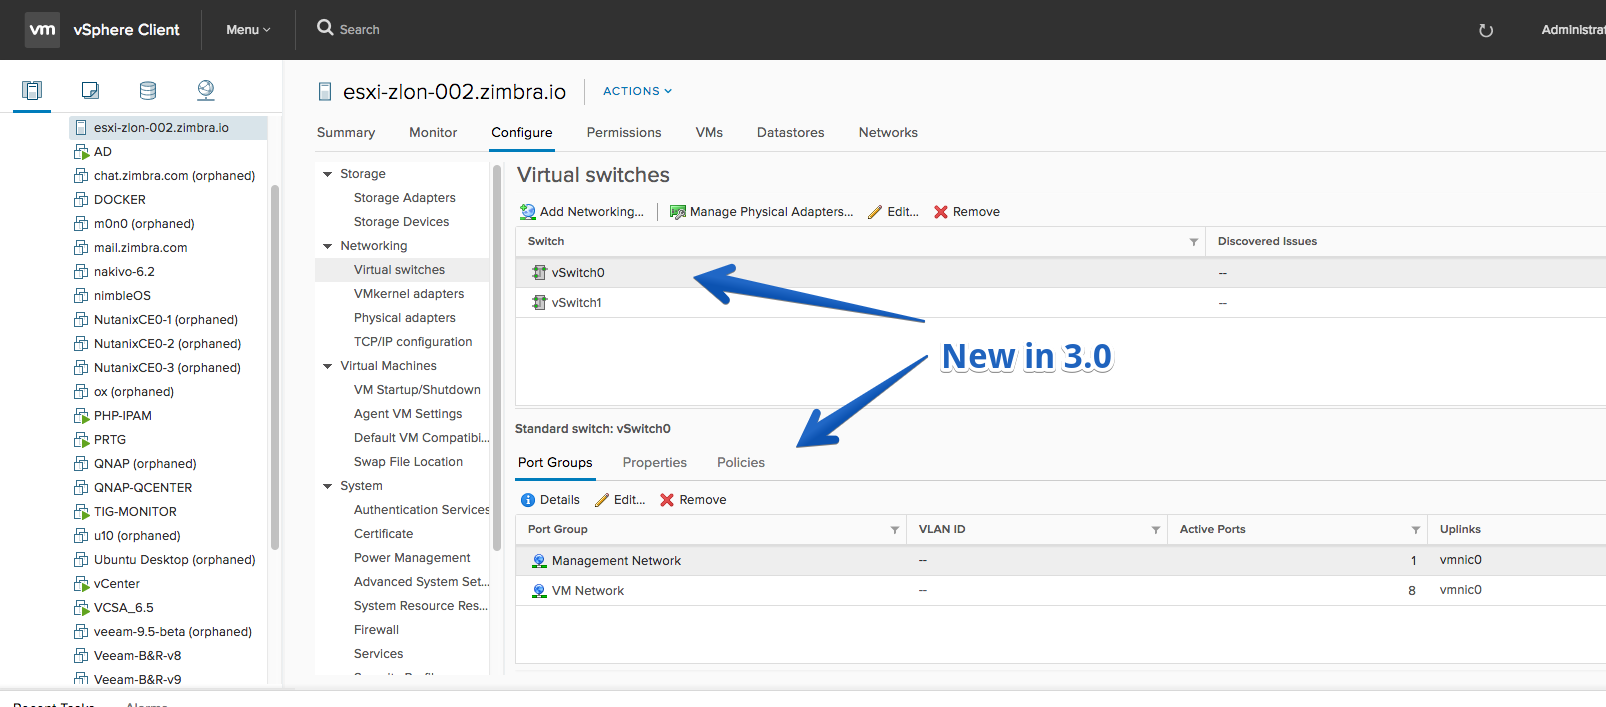The image size is (1606, 707).
Task: Open the Hosts and Clusters inventory view icon
Action: click(32, 90)
